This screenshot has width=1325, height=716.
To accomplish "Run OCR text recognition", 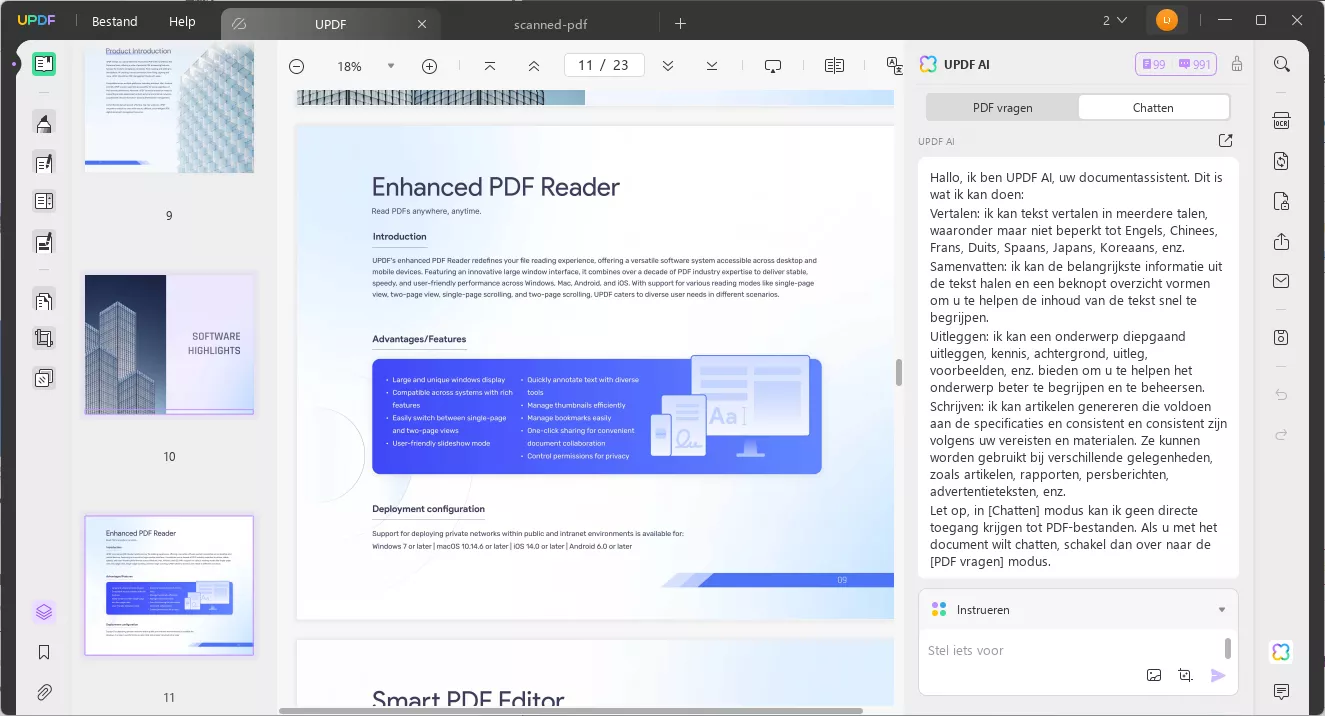I will 1282,121.
